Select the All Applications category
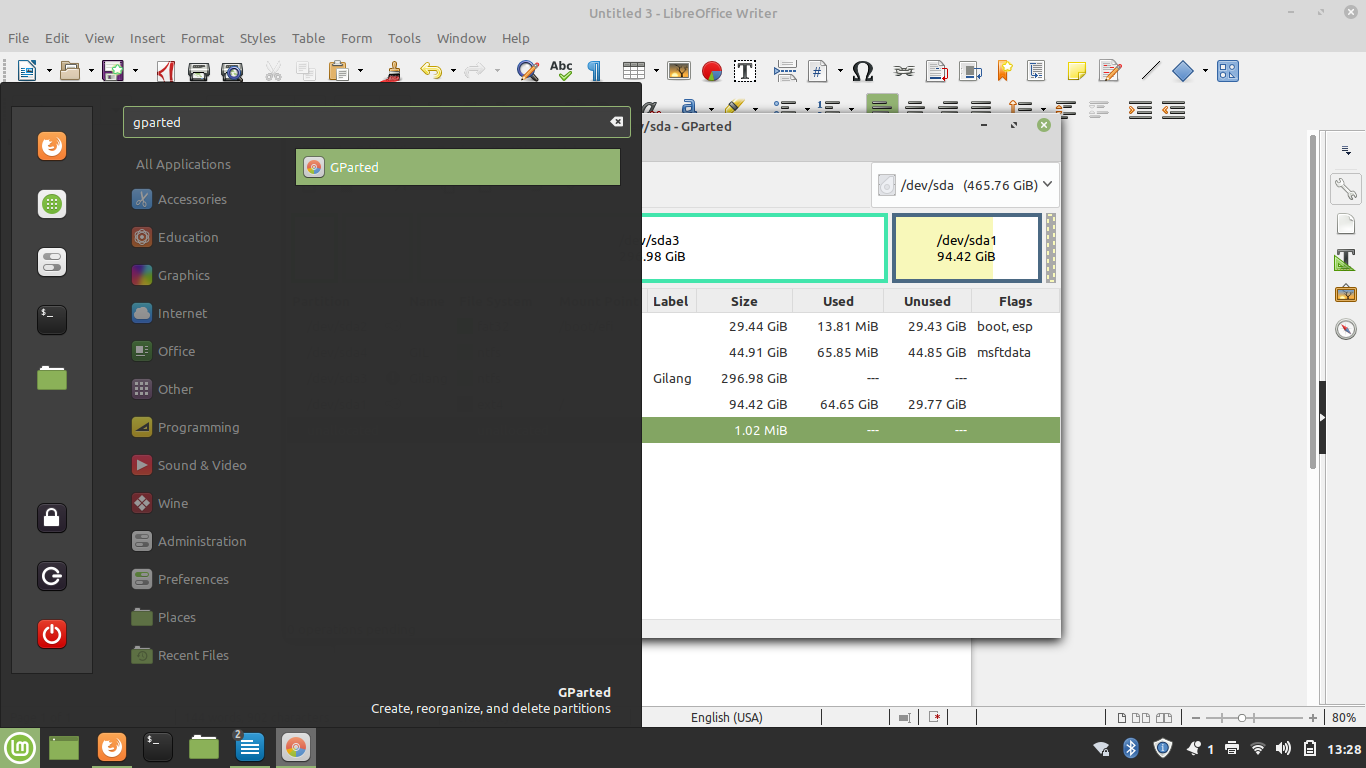1366x768 pixels. click(183, 164)
